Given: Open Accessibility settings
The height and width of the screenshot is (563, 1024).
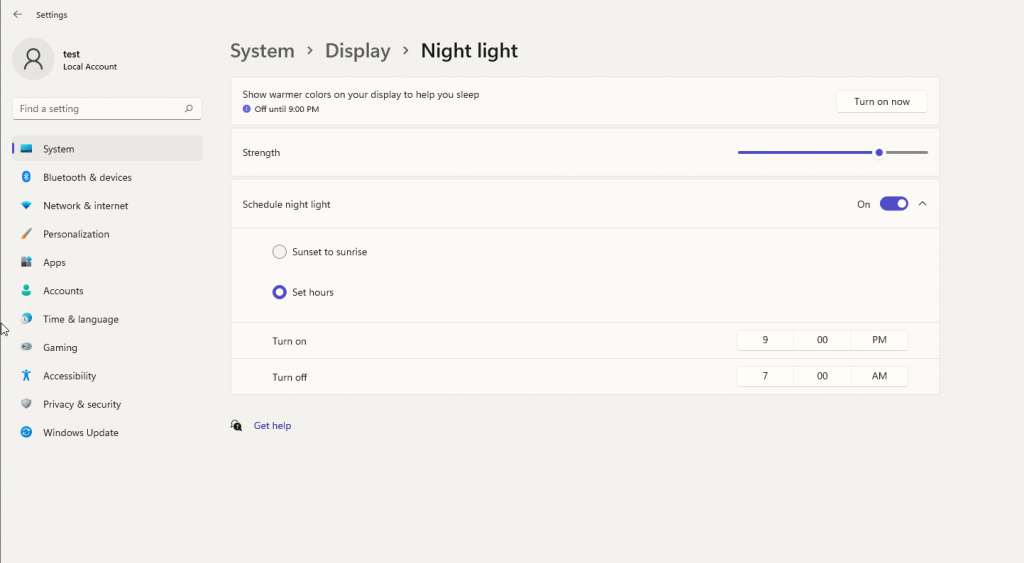Looking at the screenshot, I should (x=107, y=376).
